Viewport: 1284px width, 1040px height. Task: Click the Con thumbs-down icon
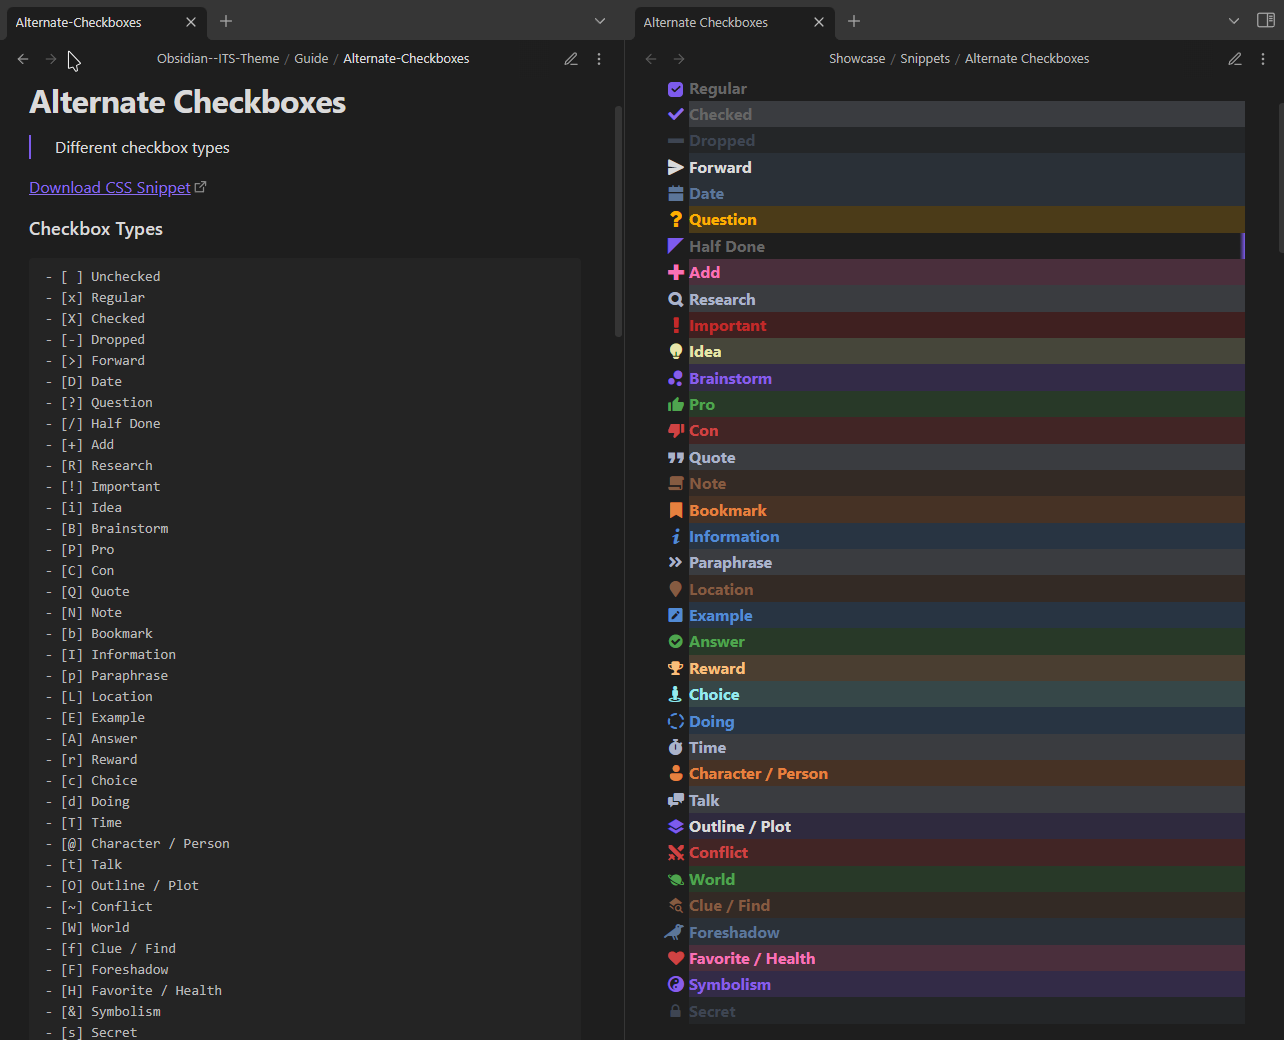[676, 431]
